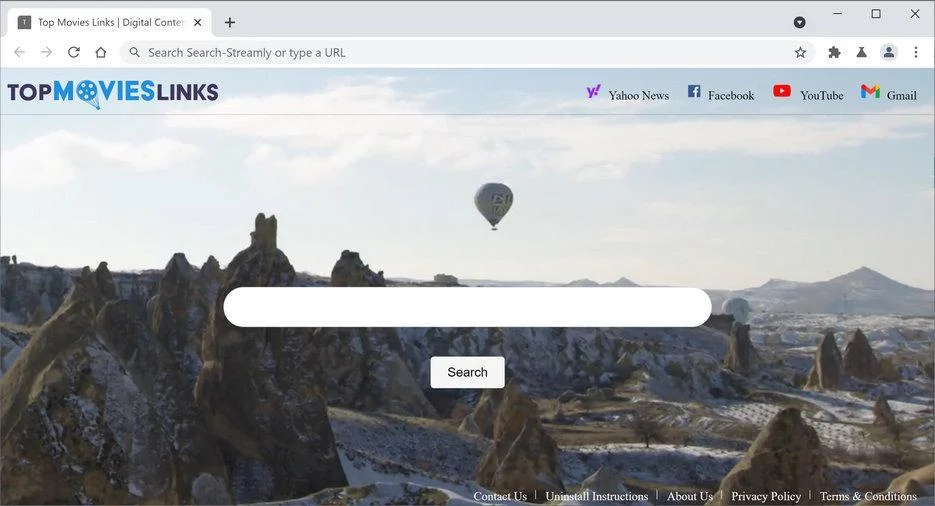This screenshot has height=506, width=935.
Task: Go to the browser home page
Action: pyautogui.click(x=101, y=52)
